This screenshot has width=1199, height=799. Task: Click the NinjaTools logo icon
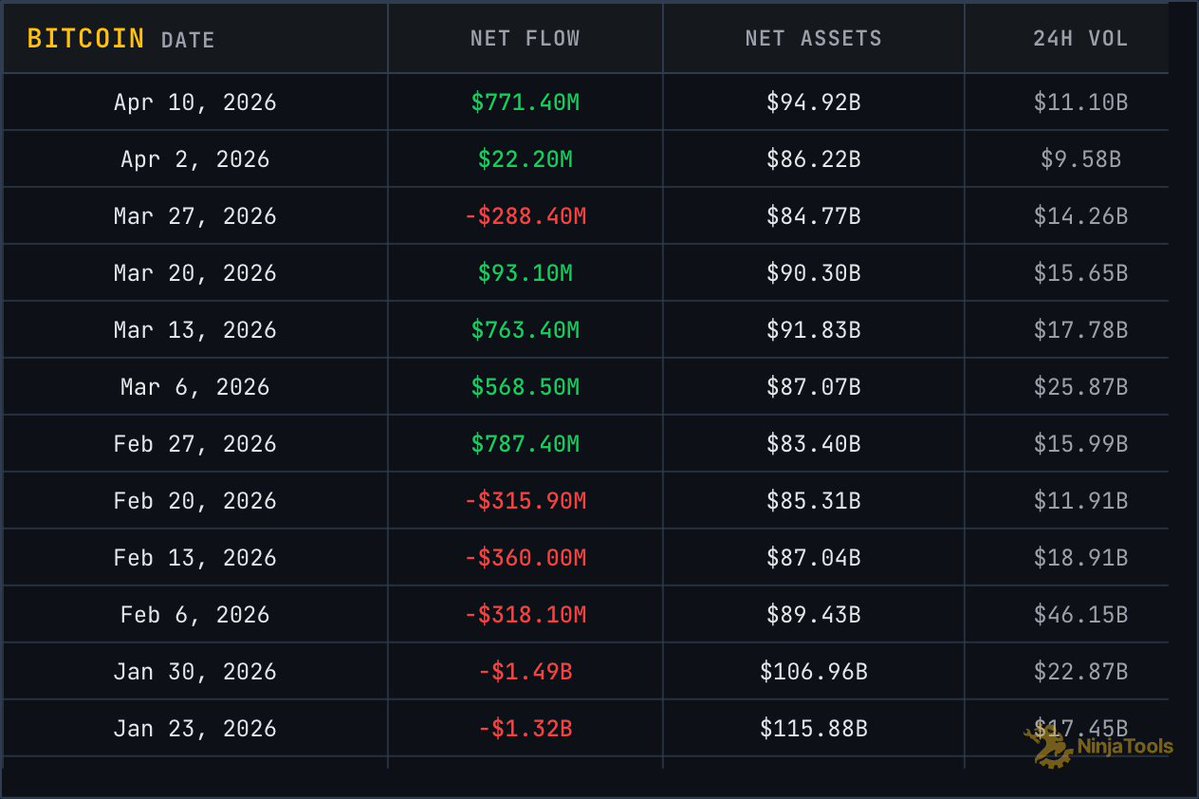(1048, 747)
